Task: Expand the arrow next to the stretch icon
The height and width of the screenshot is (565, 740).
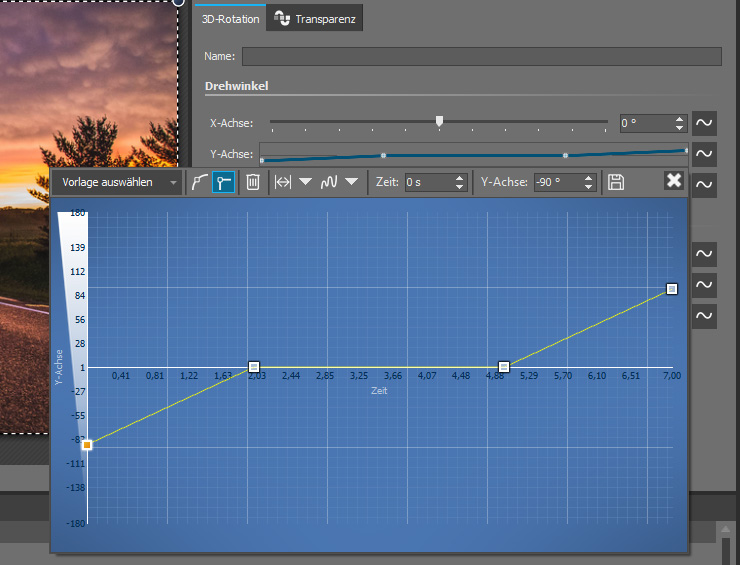Action: pyautogui.click(x=305, y=182)
